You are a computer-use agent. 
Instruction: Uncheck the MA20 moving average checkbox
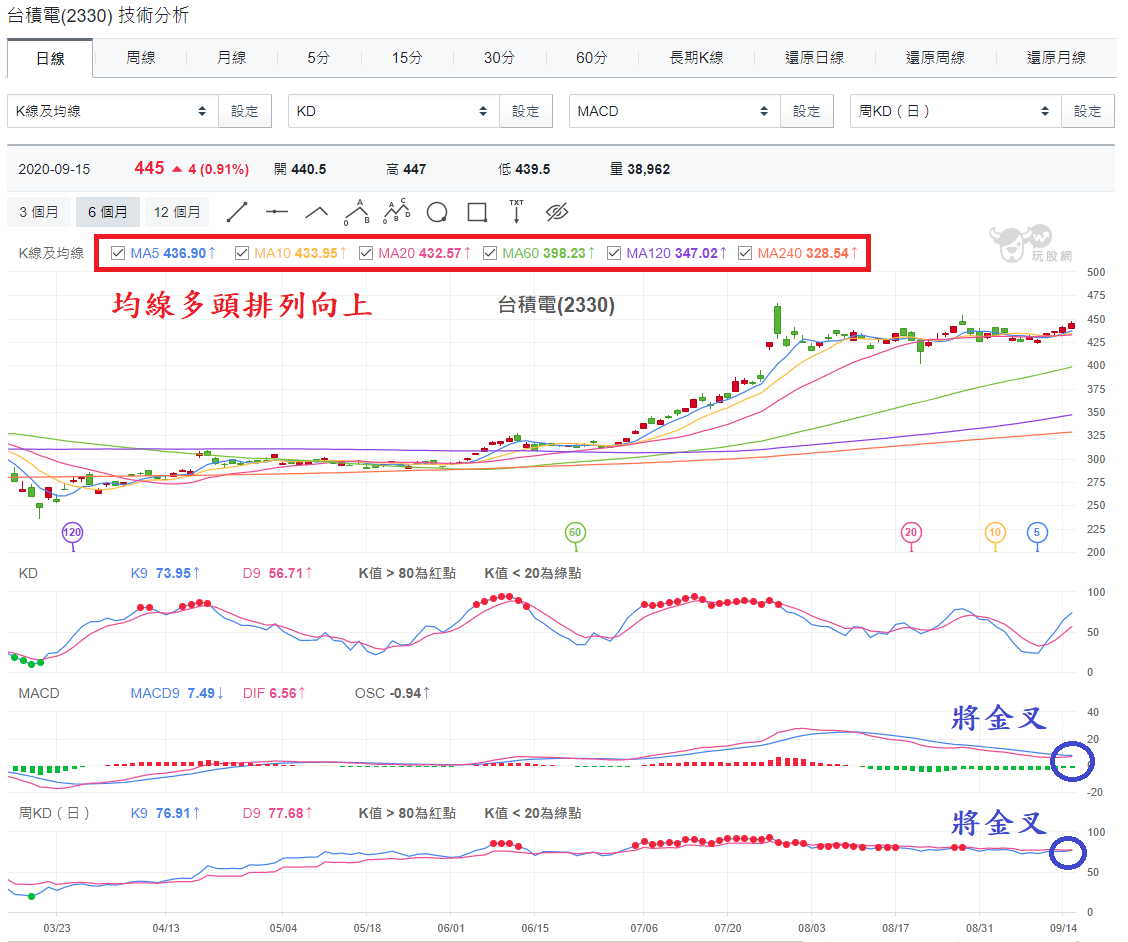coord(366,253)
